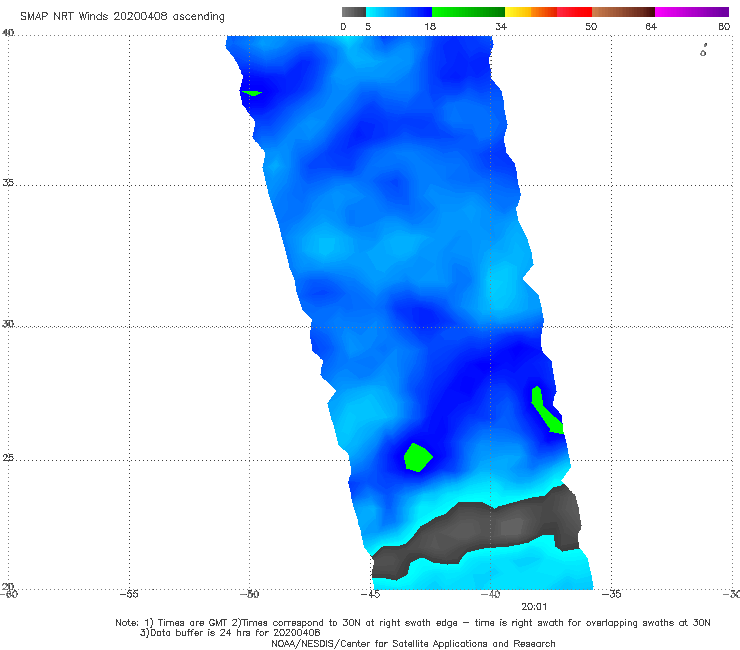Screen dimensions: 740x650
Task: Click the small green patch near 38N -50
Action: coord(252,93)
